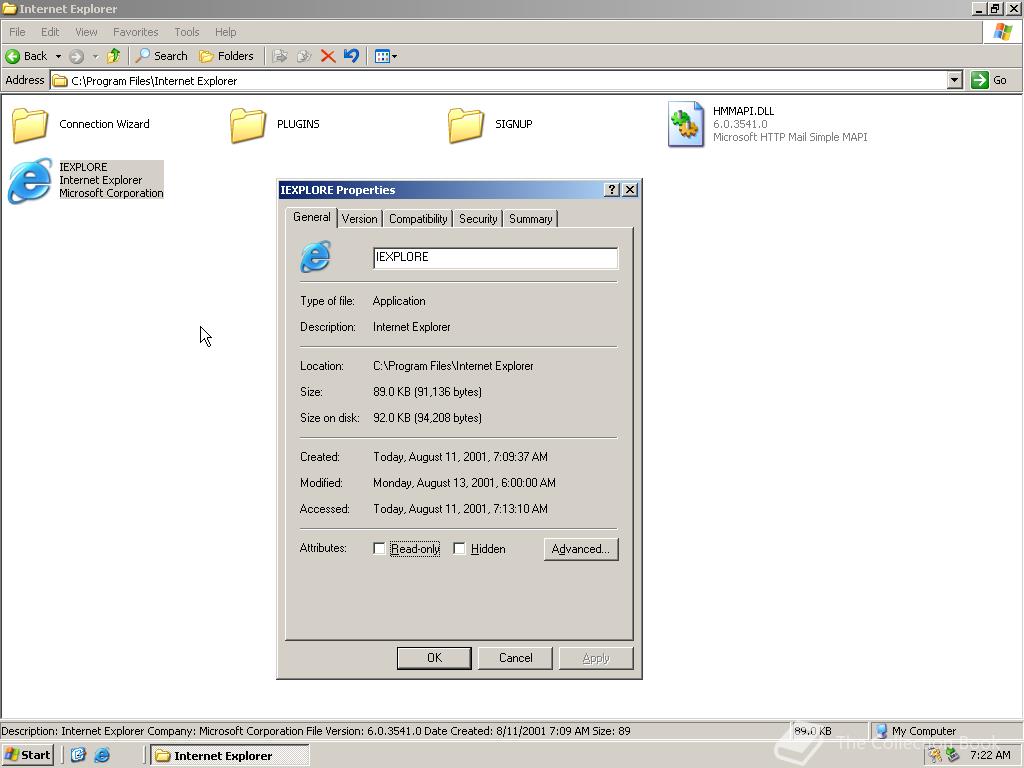
Task: Switch to the Version tab
Action: point(359,219)
